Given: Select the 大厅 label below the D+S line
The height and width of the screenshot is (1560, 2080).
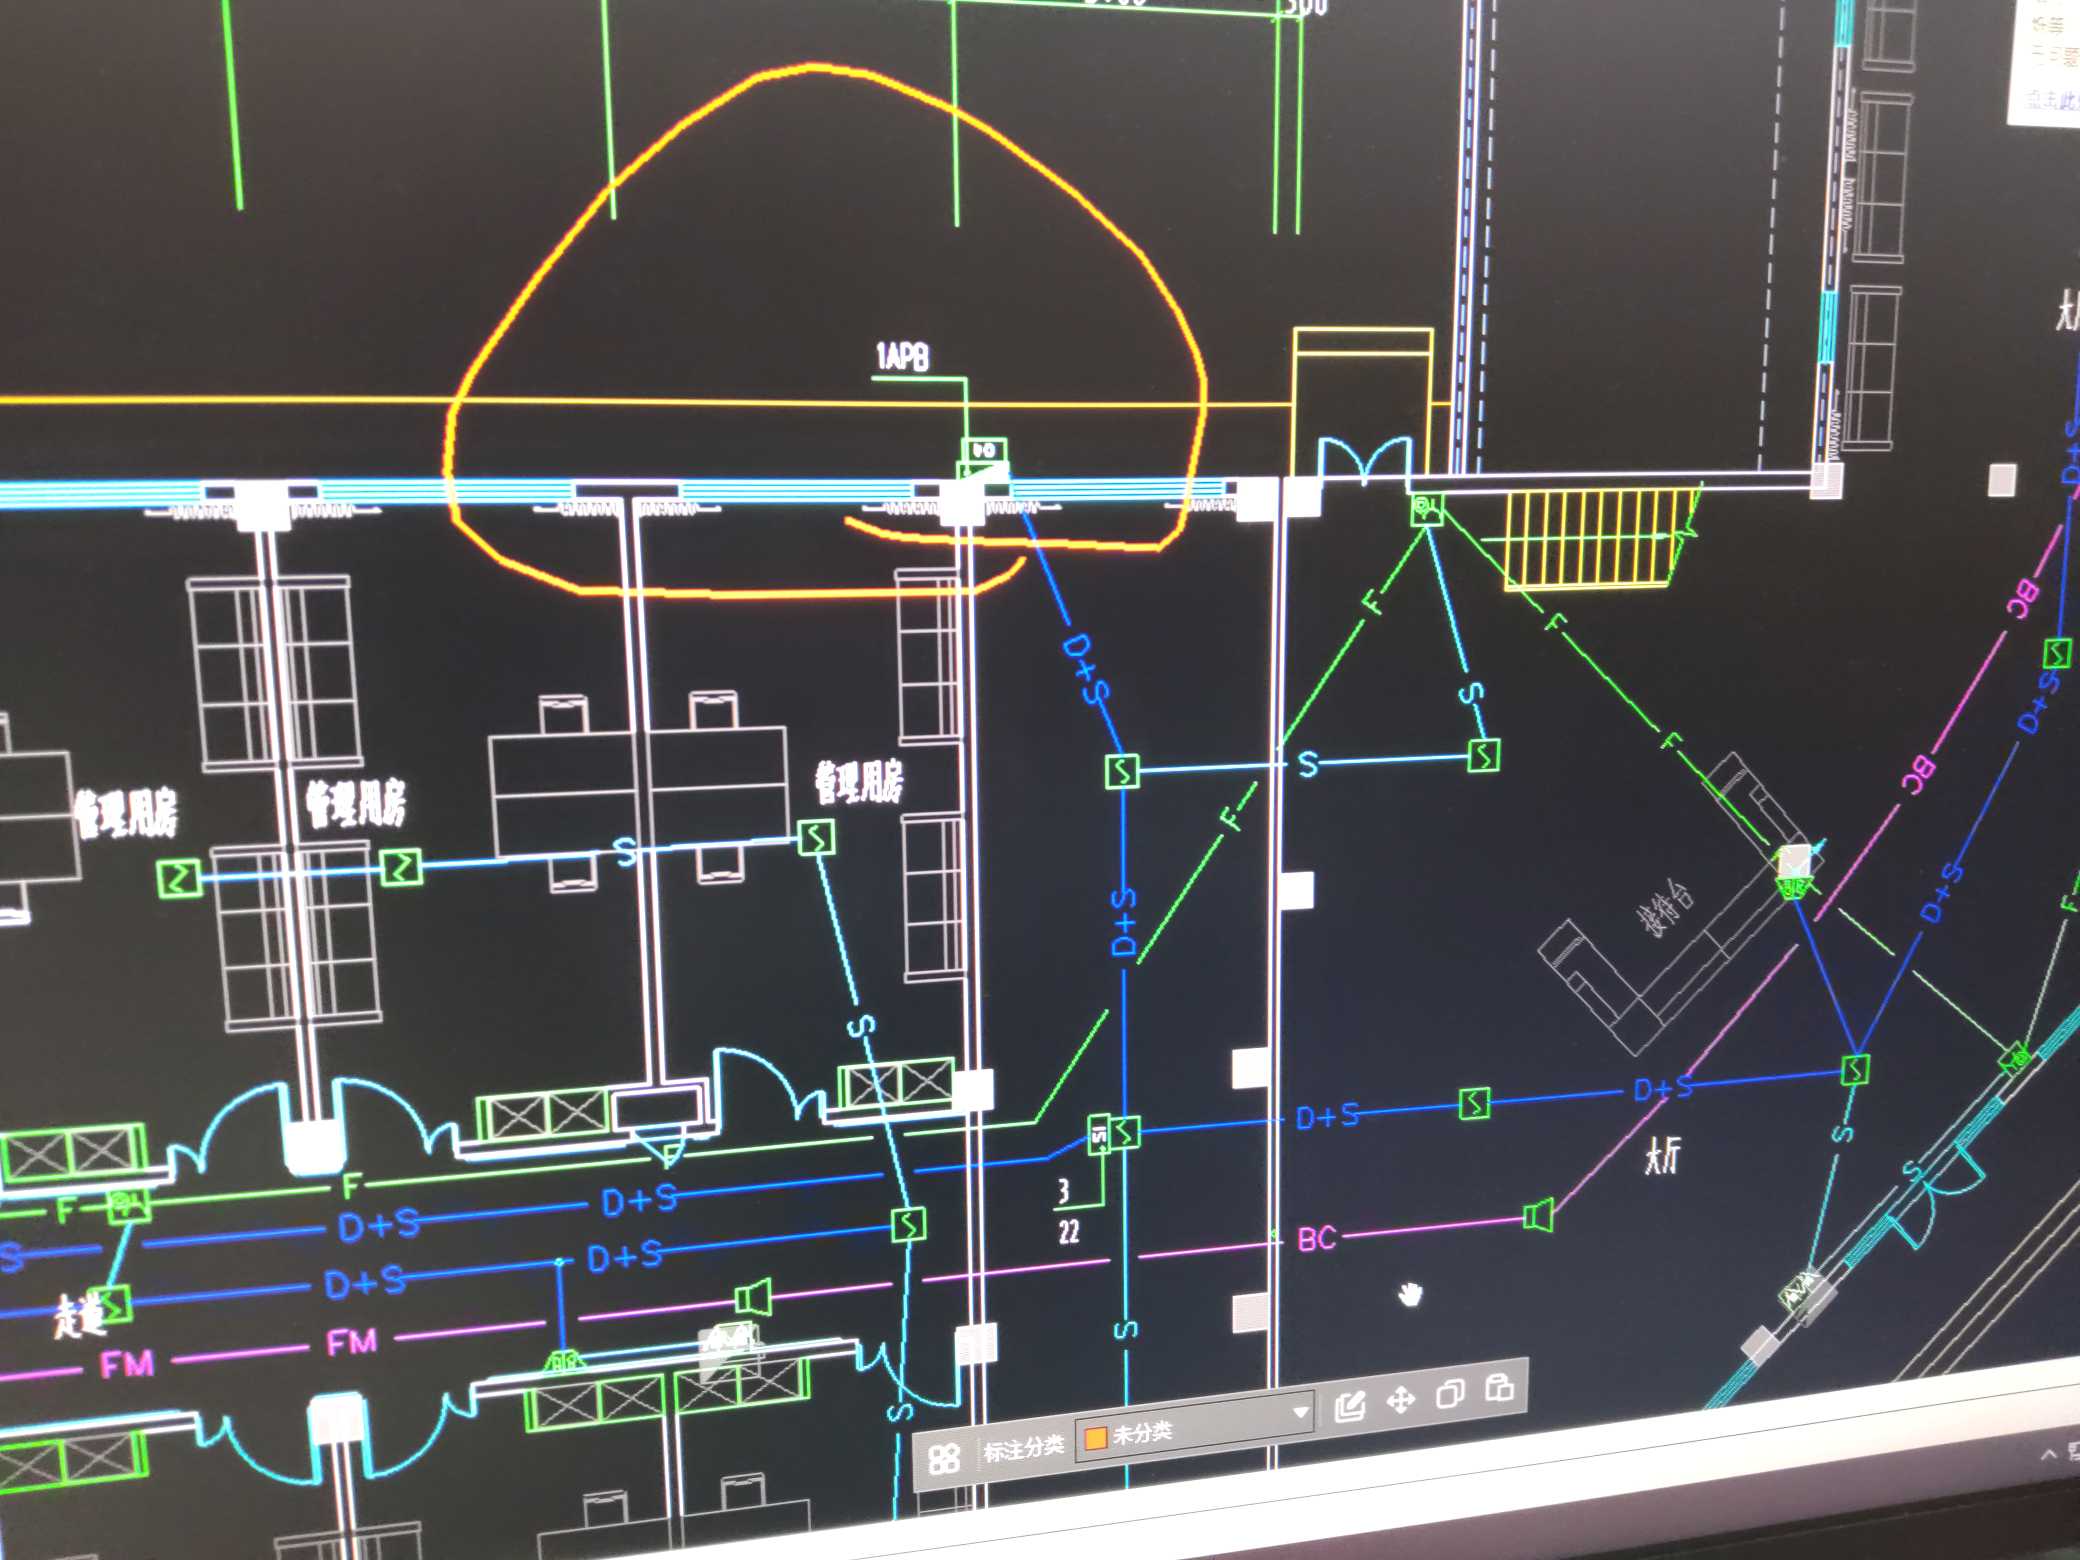Looking at the screenshot, I should pos(1664,1156).
